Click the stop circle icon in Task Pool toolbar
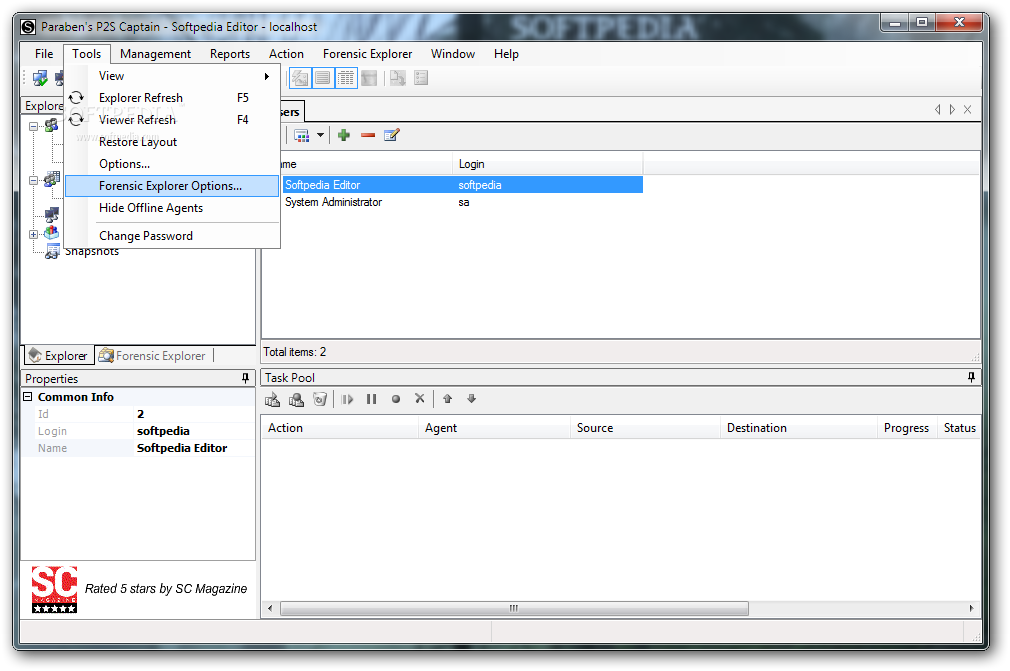Screen dimensions: 1010x671 pyautogui.click(x=396, y=399)
